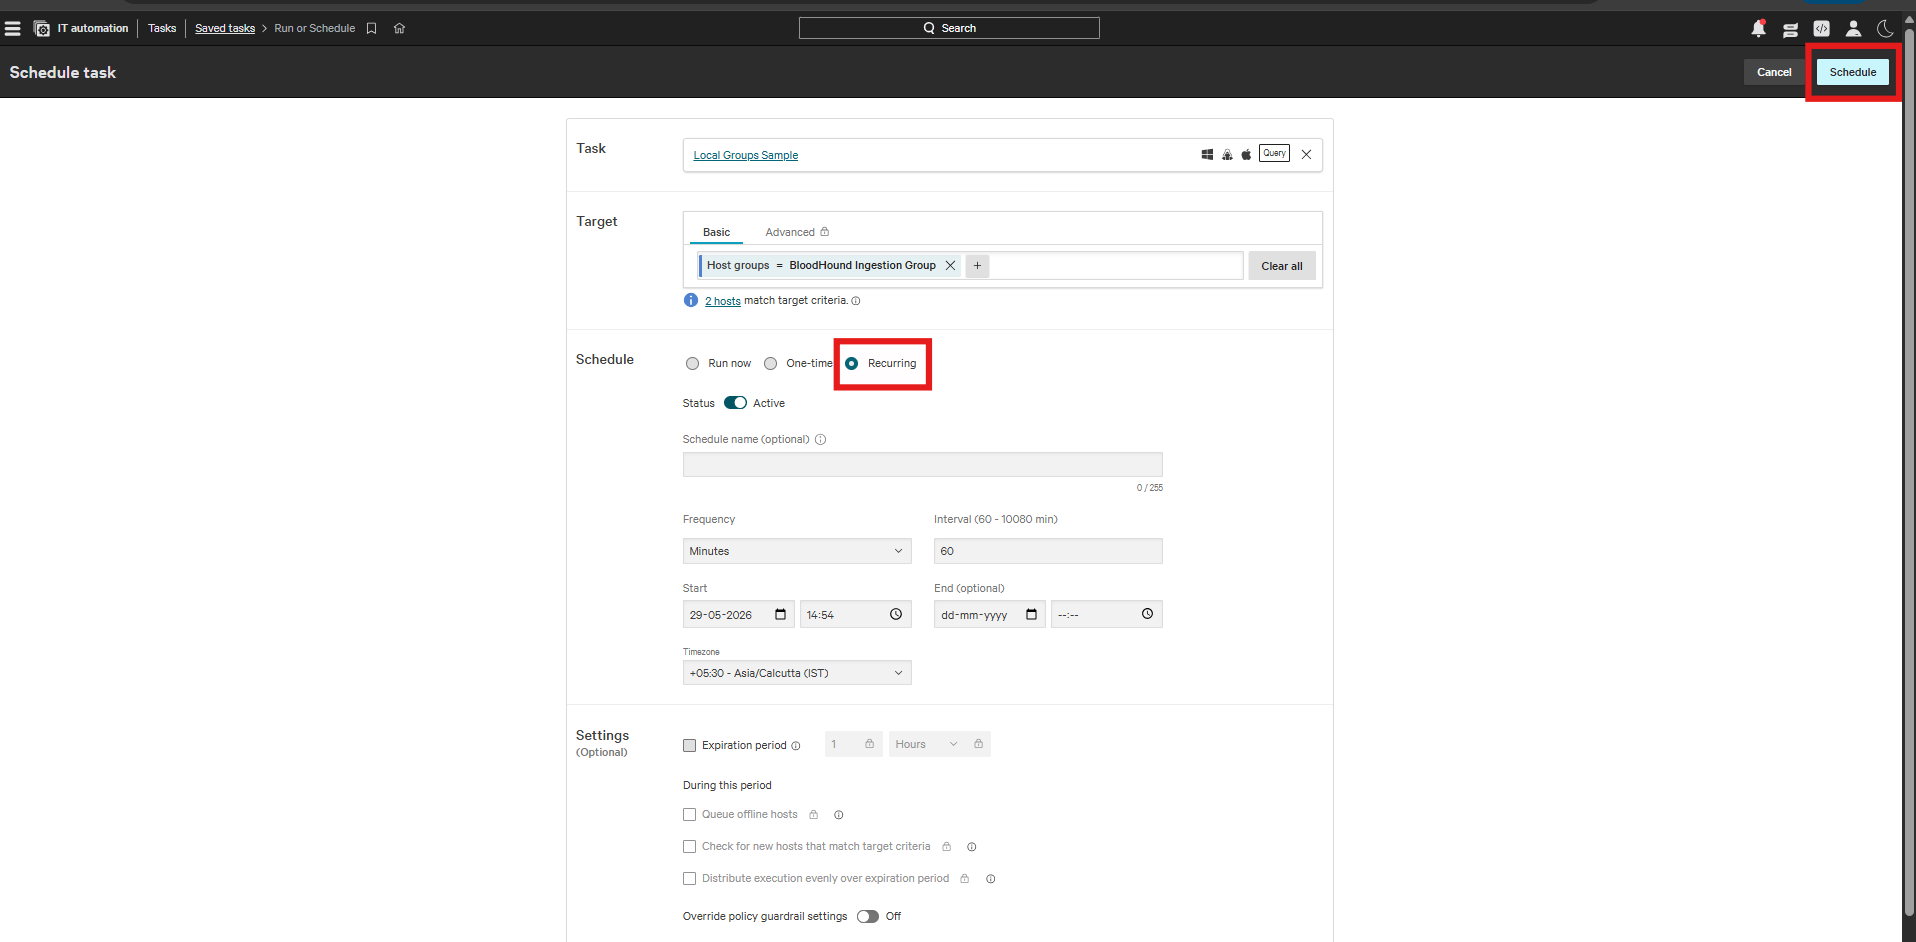This screenshot has height=942, width=1916.
Task: Click the Schedule button
Action: tap(1853, 72)
